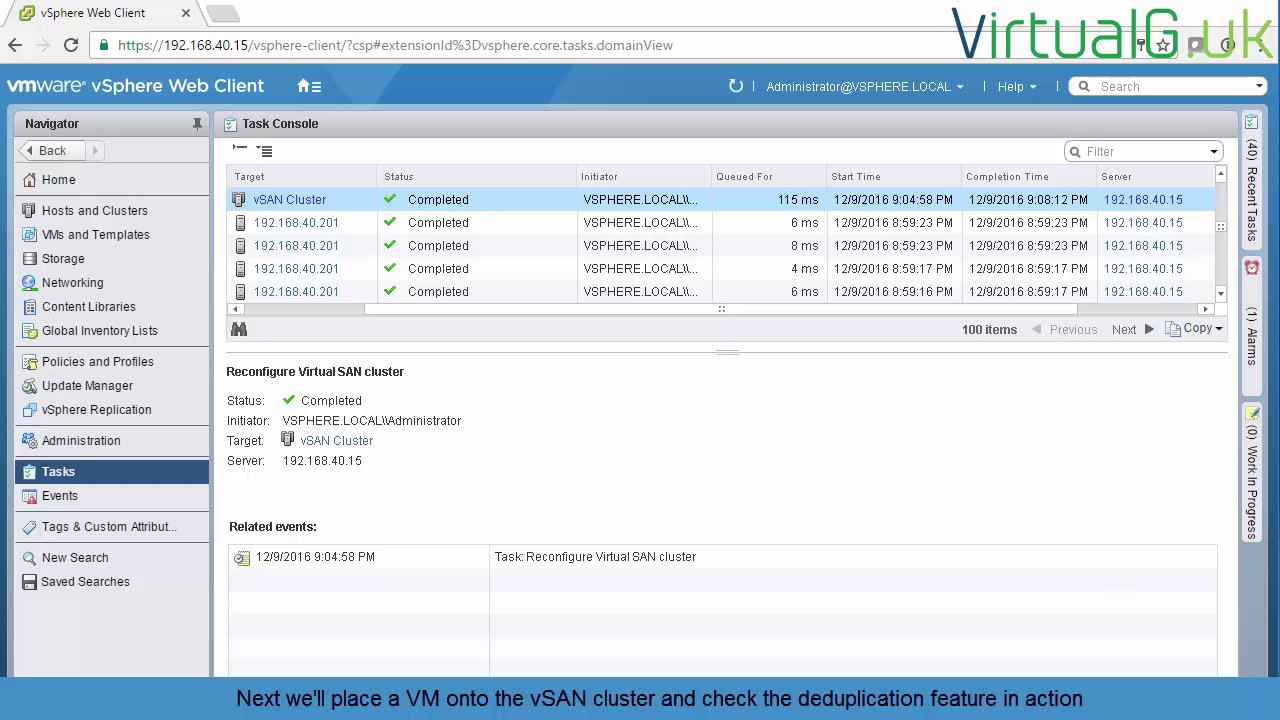The height and width of the screenshot is (720, 1280).
Task: Click the collapse all tasks icon
Action: [x=239, y=149]
